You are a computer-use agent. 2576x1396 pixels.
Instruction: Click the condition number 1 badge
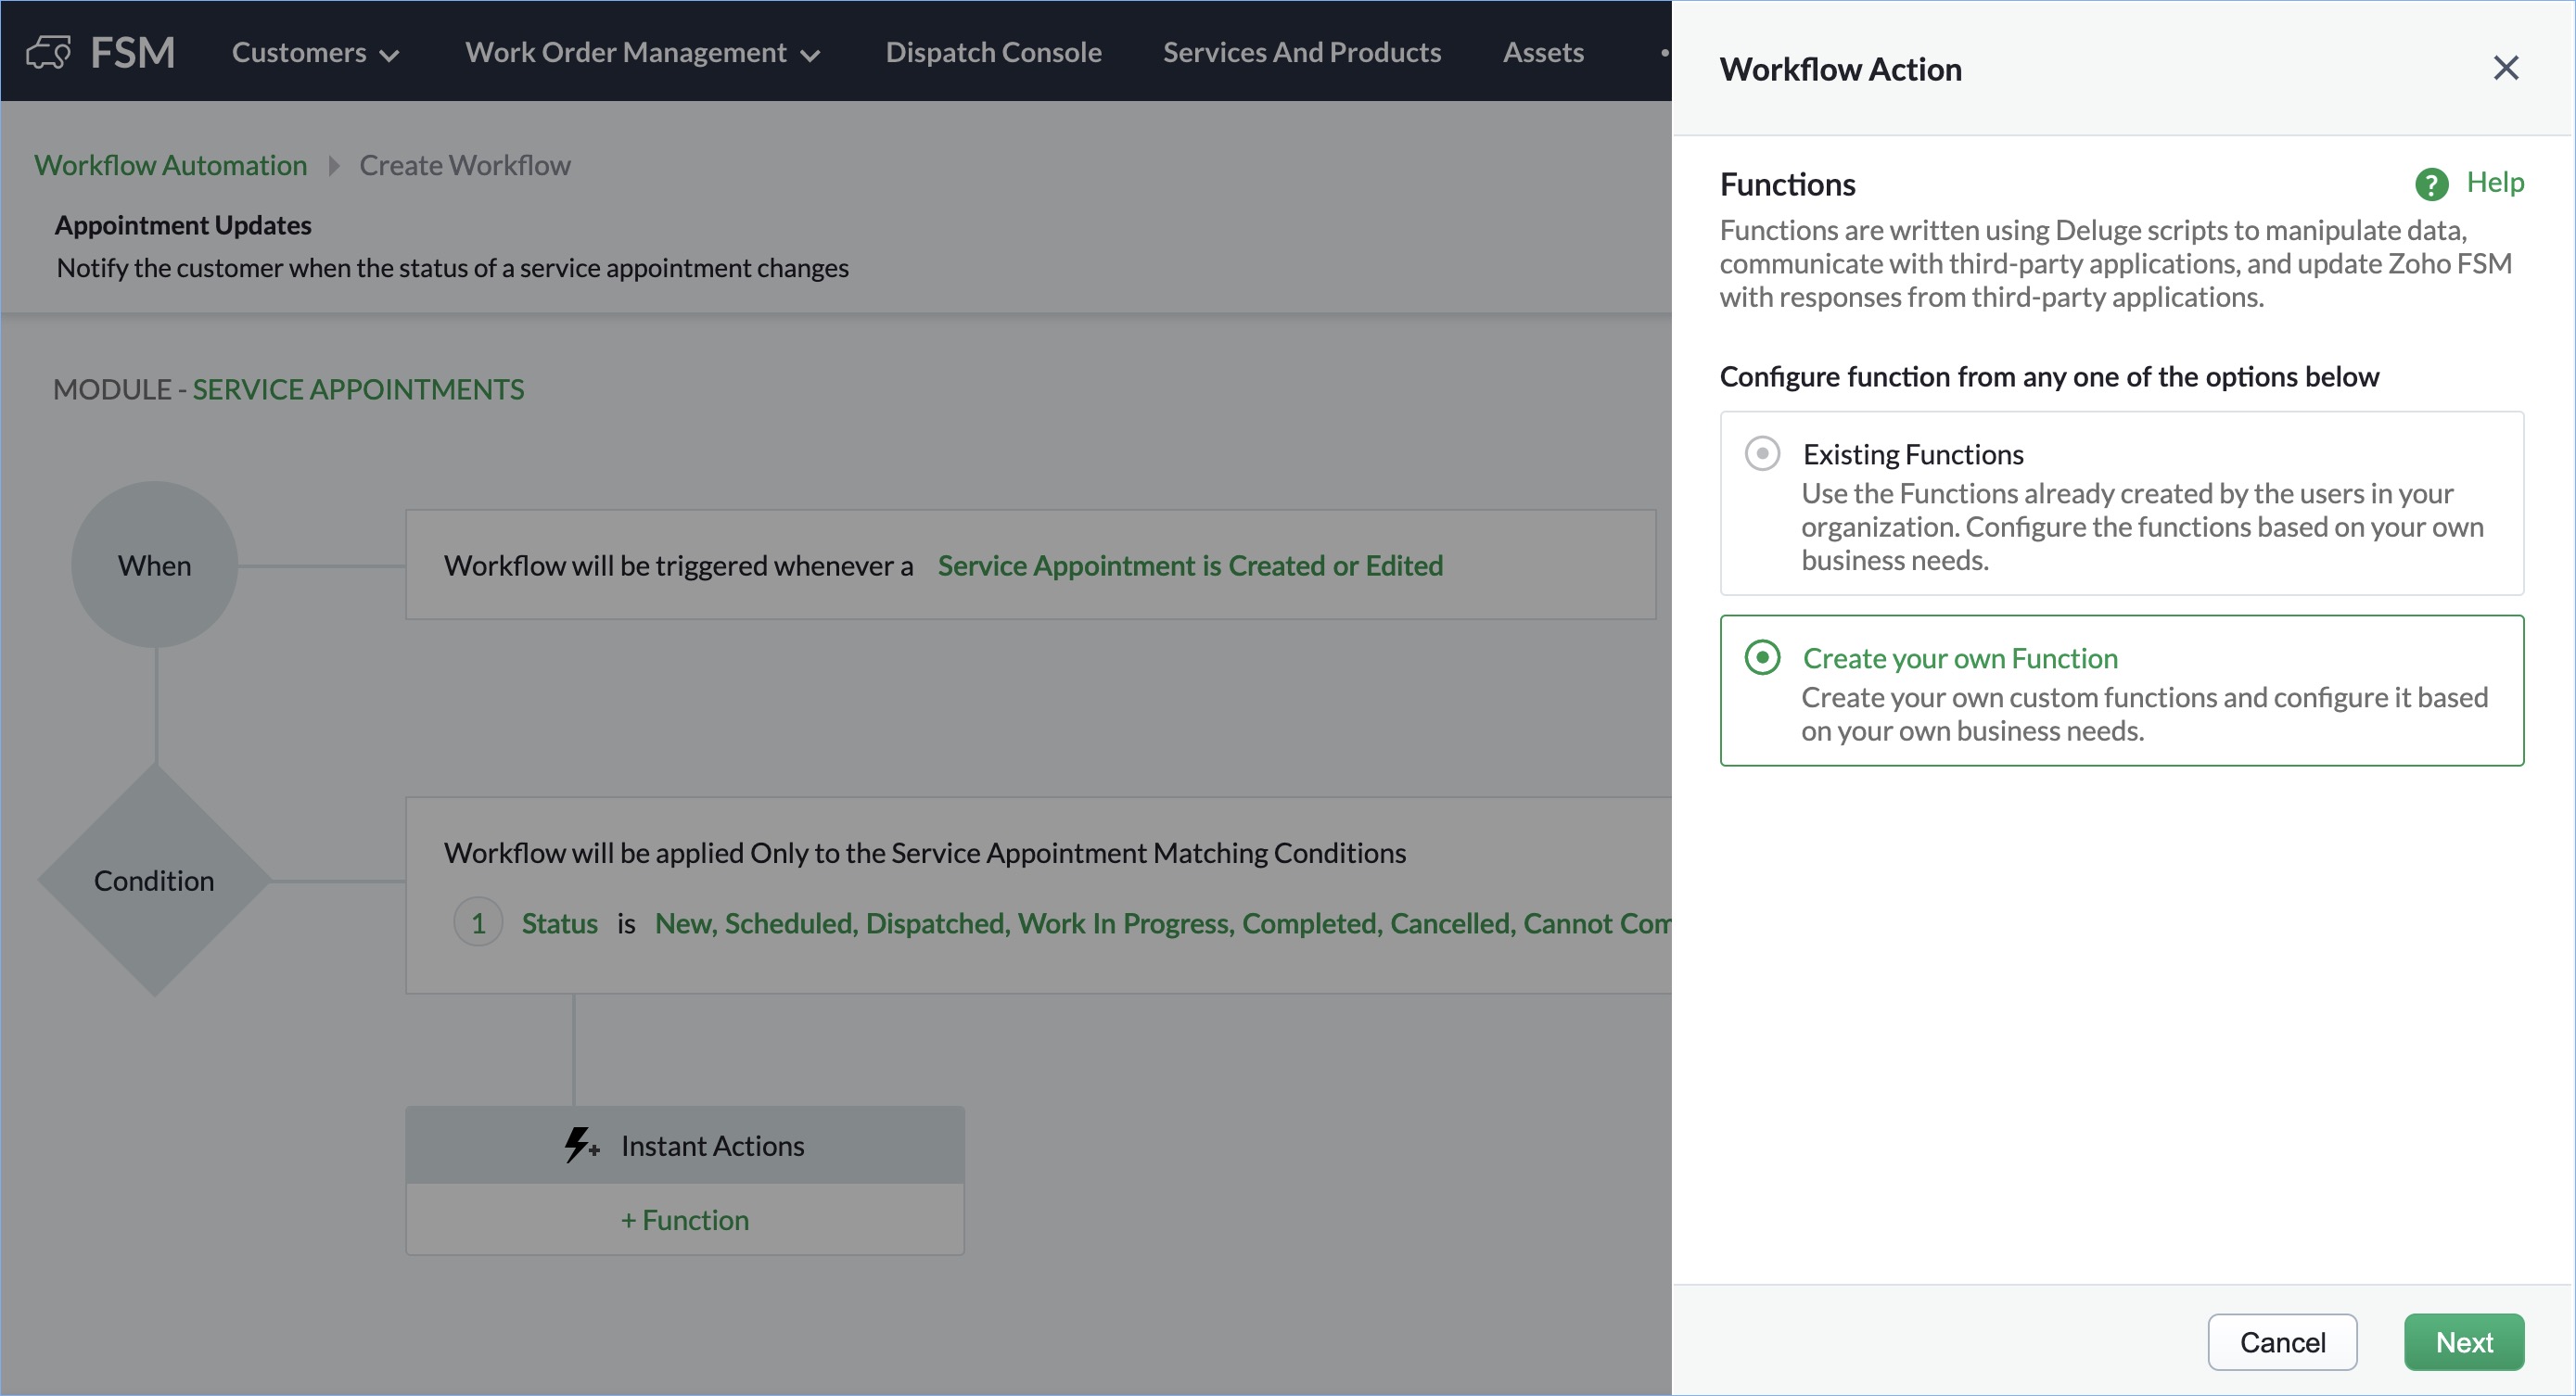tap(478, 922)
